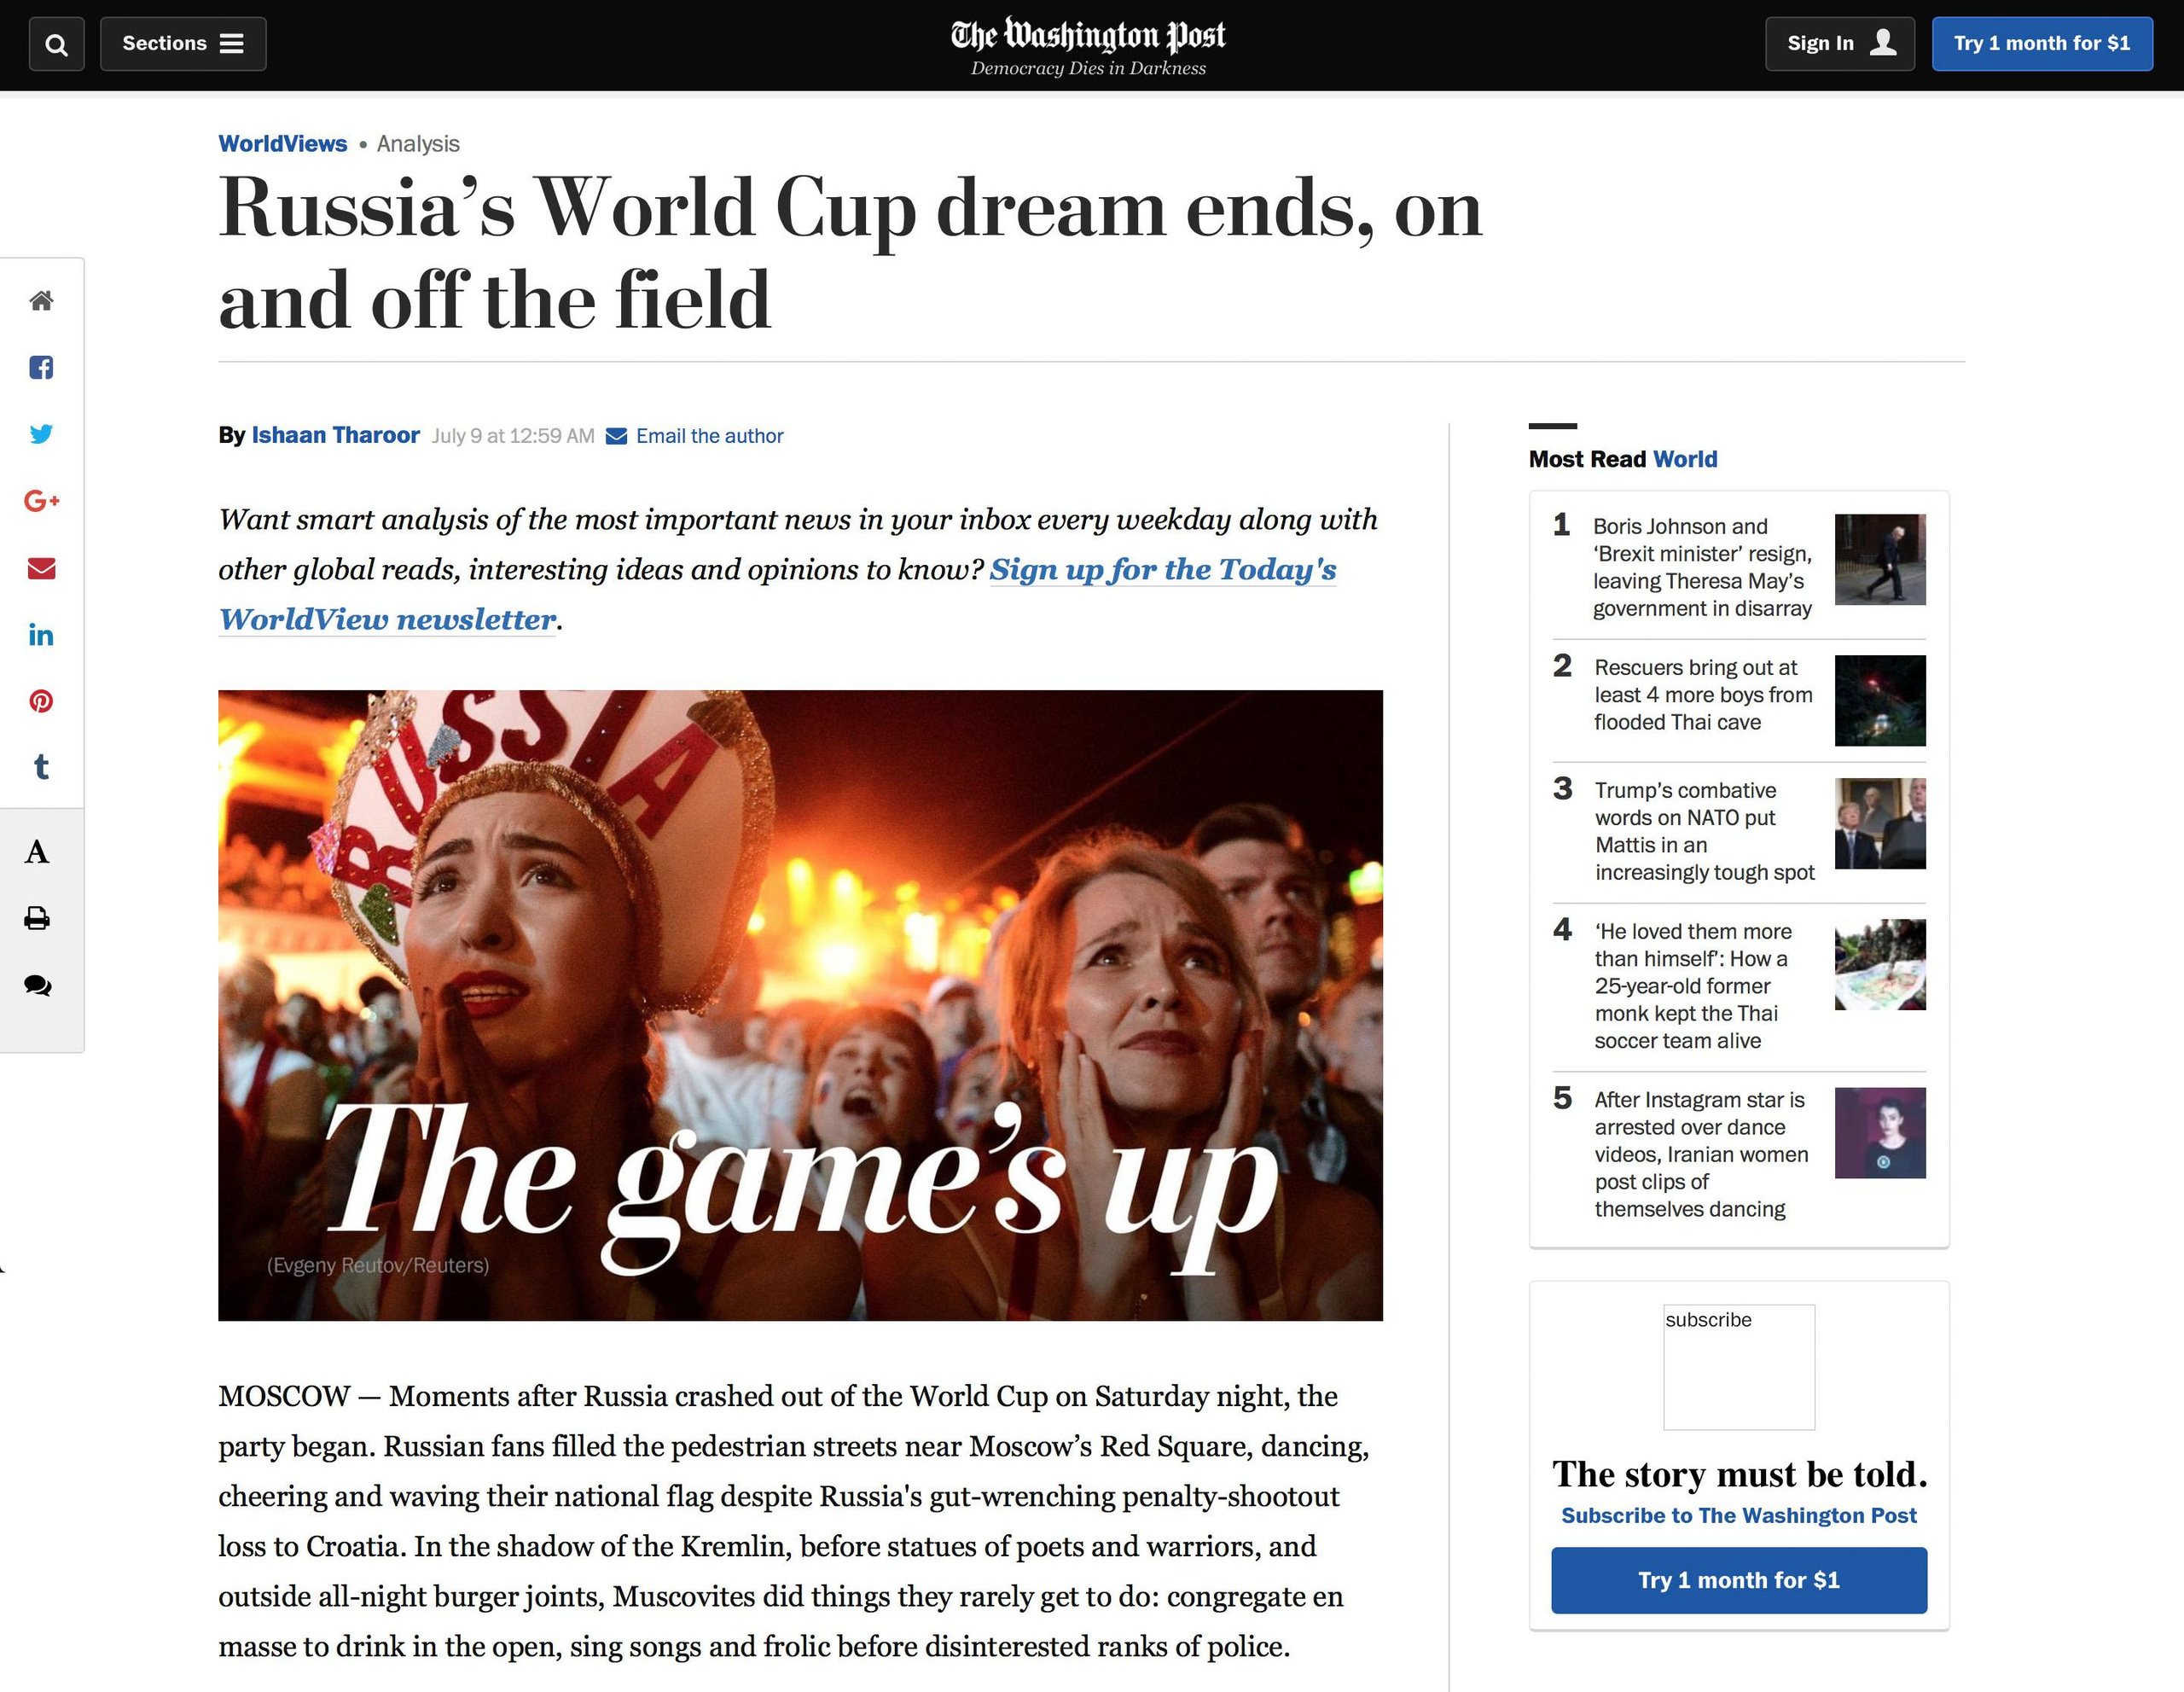Go home via sidebar house icon
The height and width of the screenshot is (1692, 2184).
pyautogui.click(x=41, y=300)
